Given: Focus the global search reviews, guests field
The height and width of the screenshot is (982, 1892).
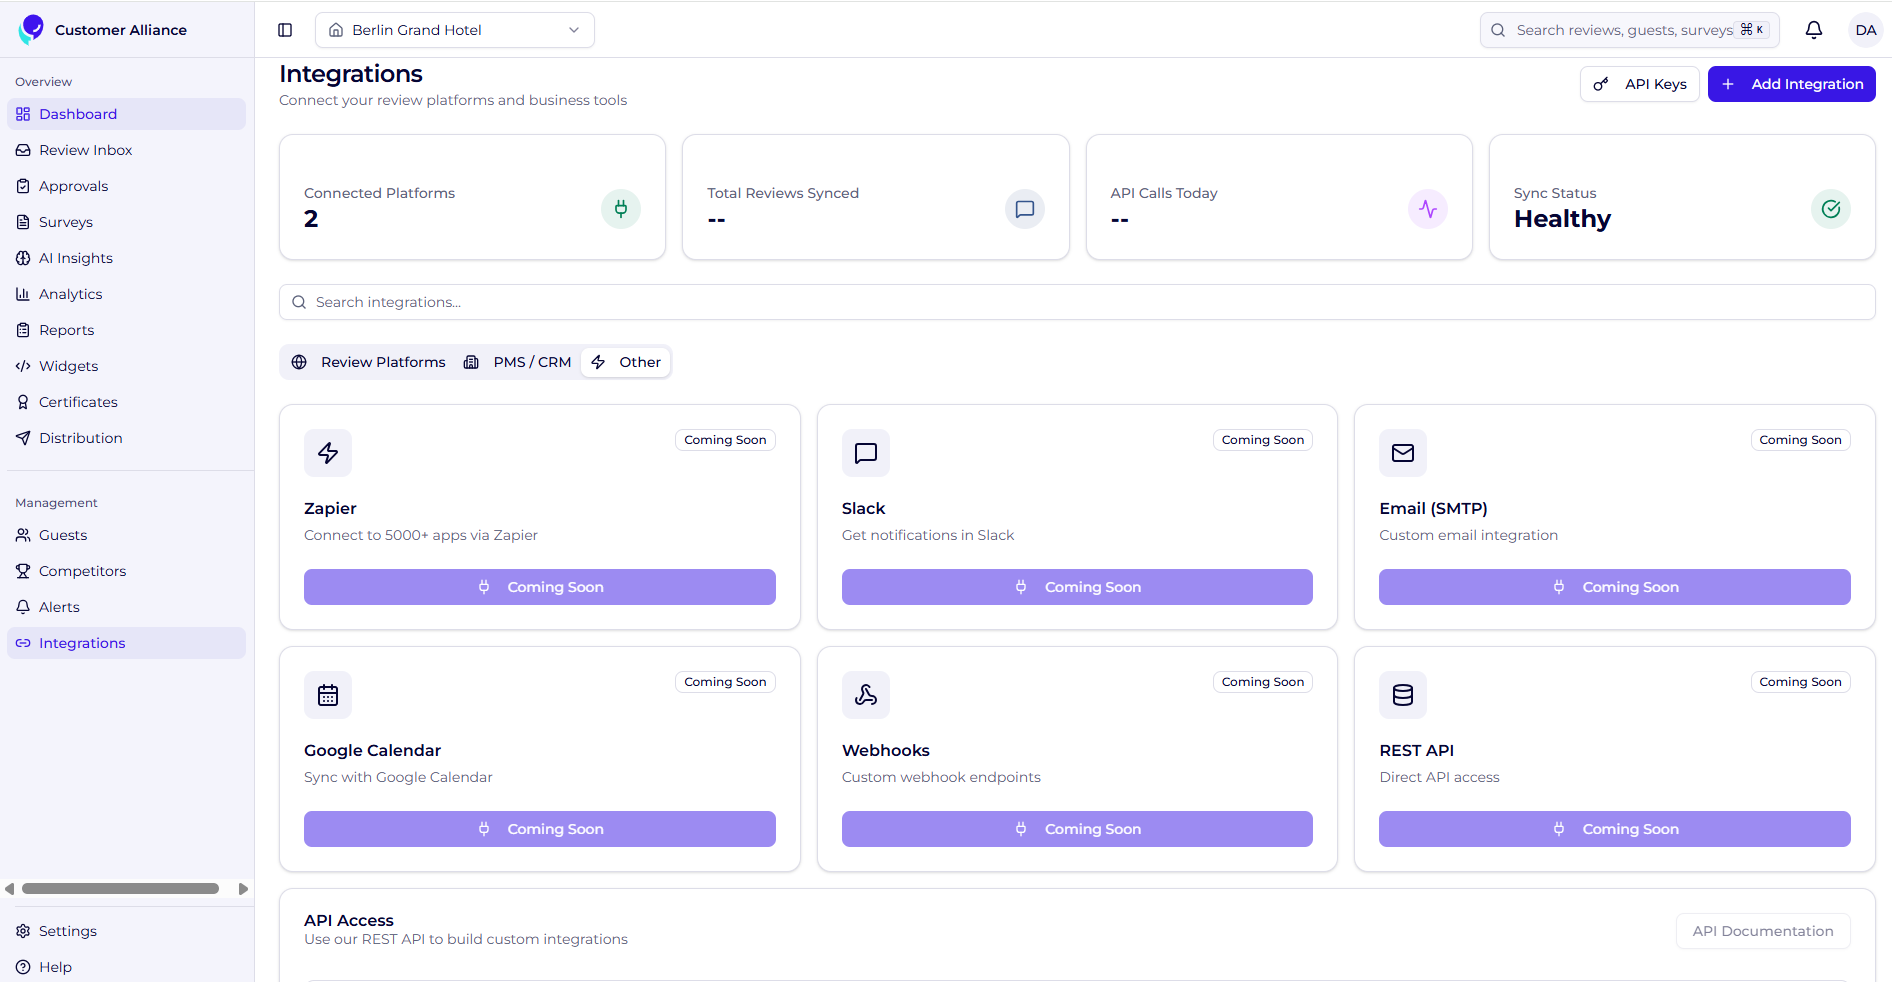Looking at the screenshot, I should point(1630,30).
